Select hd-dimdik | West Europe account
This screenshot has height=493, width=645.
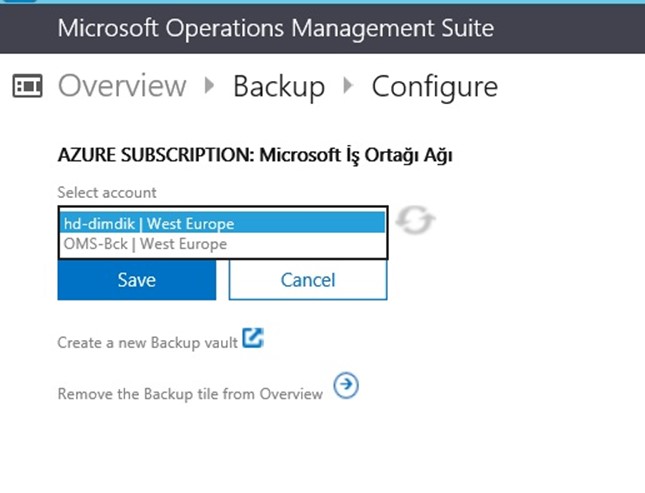tap(223, 223)
